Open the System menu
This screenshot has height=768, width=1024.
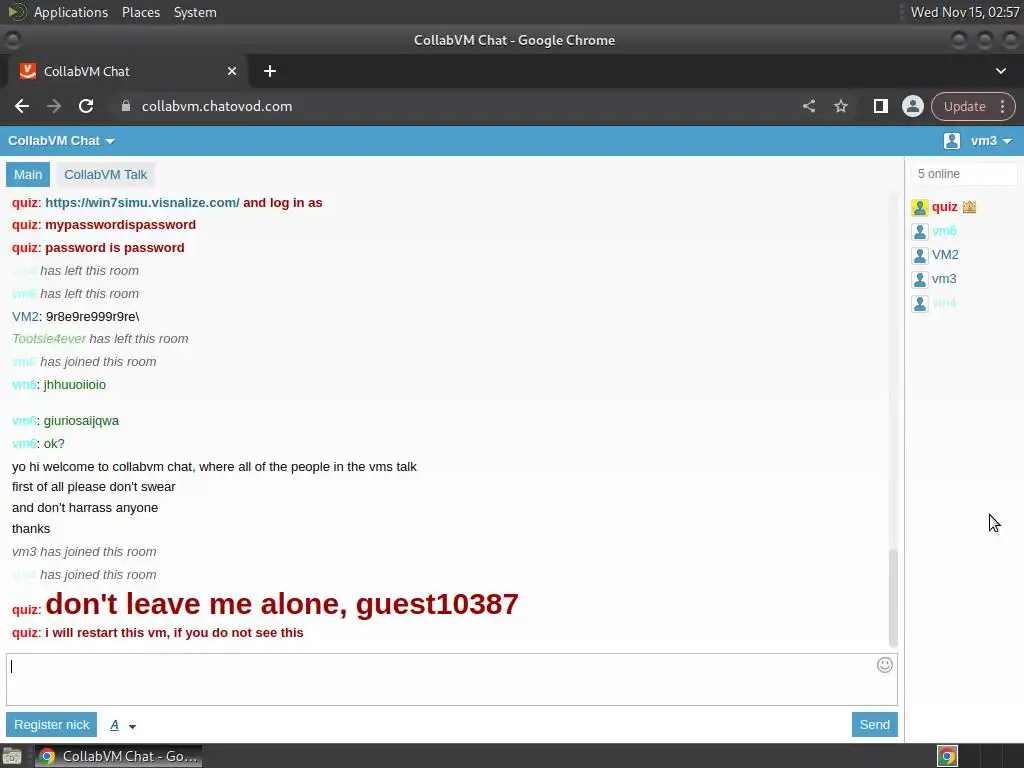[x=195, y=12]
